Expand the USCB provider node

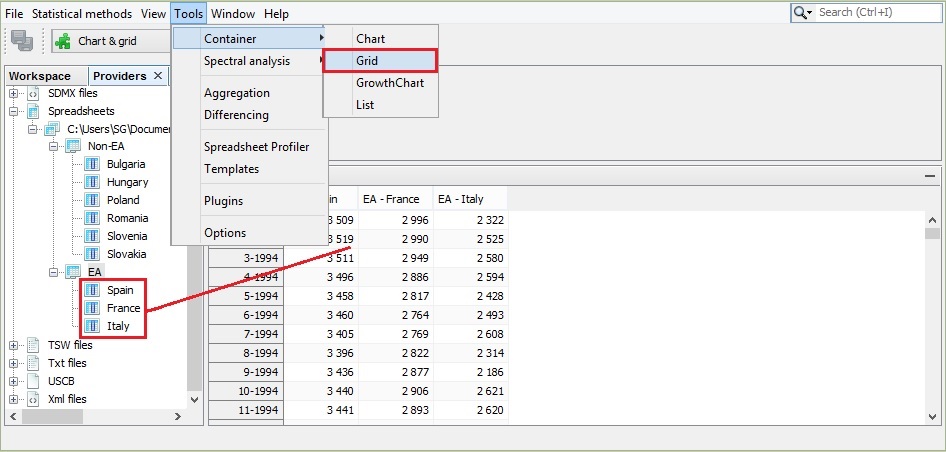click(x=15, y=381)
